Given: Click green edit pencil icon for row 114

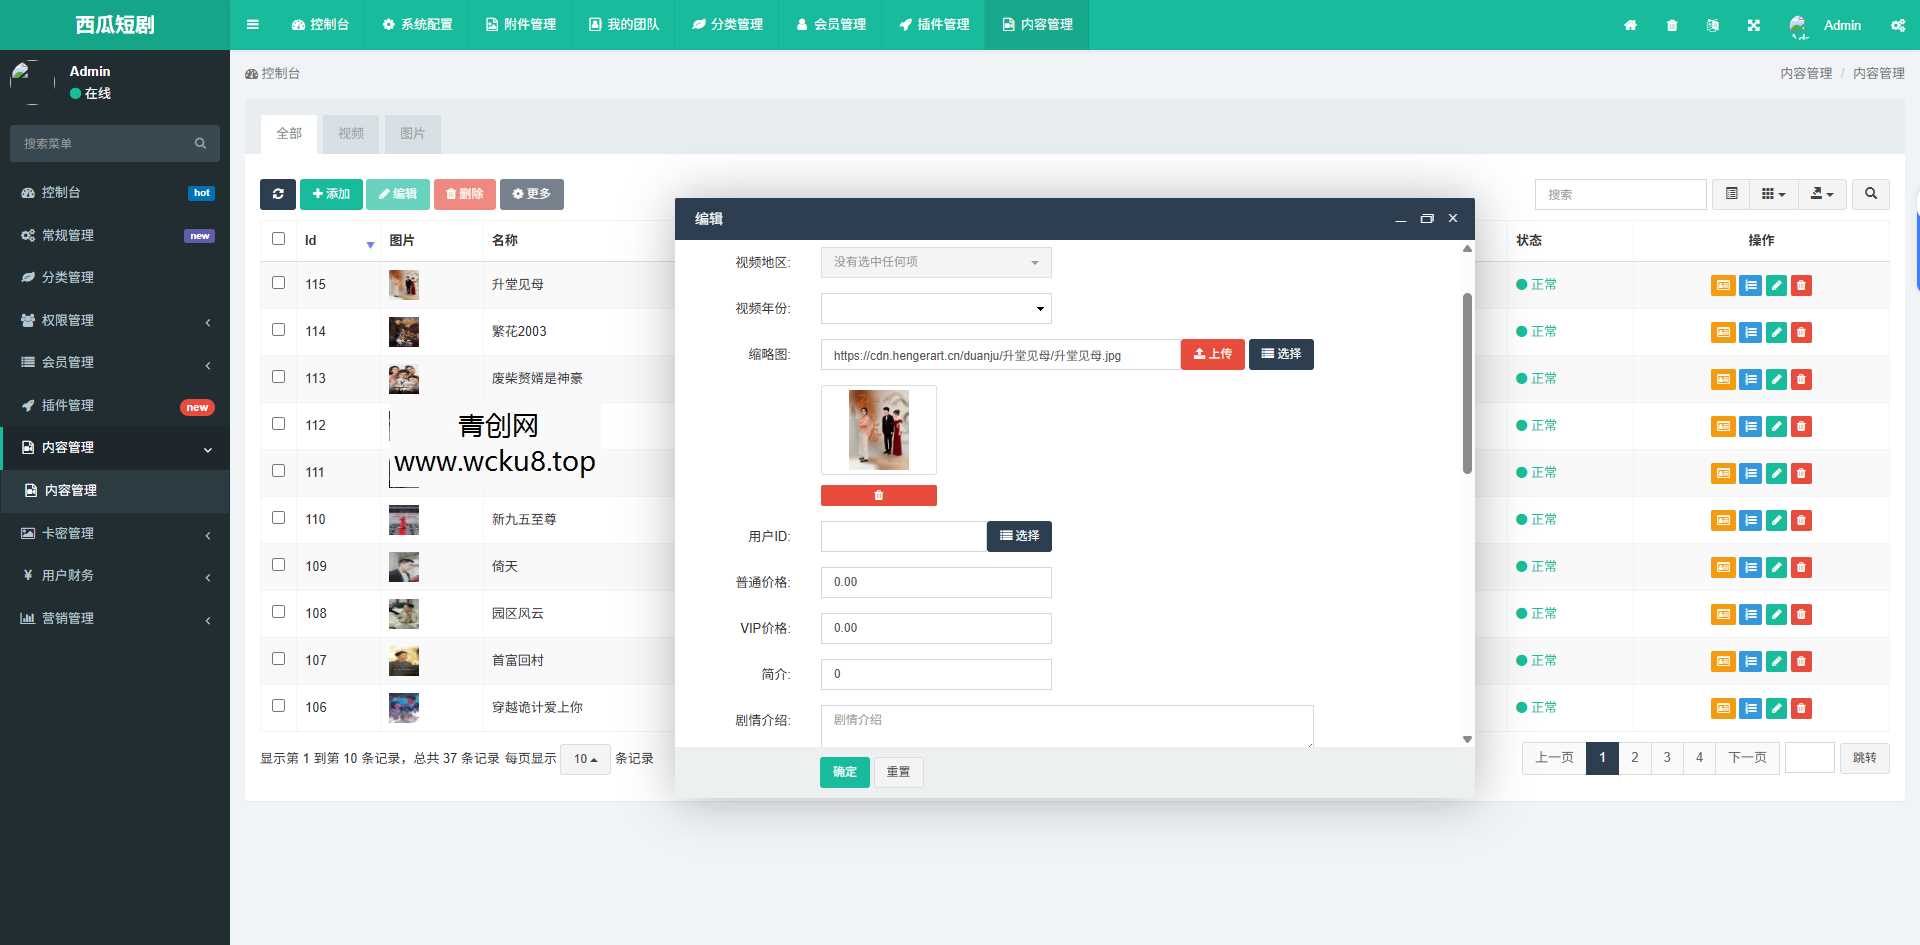Looking at the screenshot, I should pyautogui.click(x=1776, y=332).
